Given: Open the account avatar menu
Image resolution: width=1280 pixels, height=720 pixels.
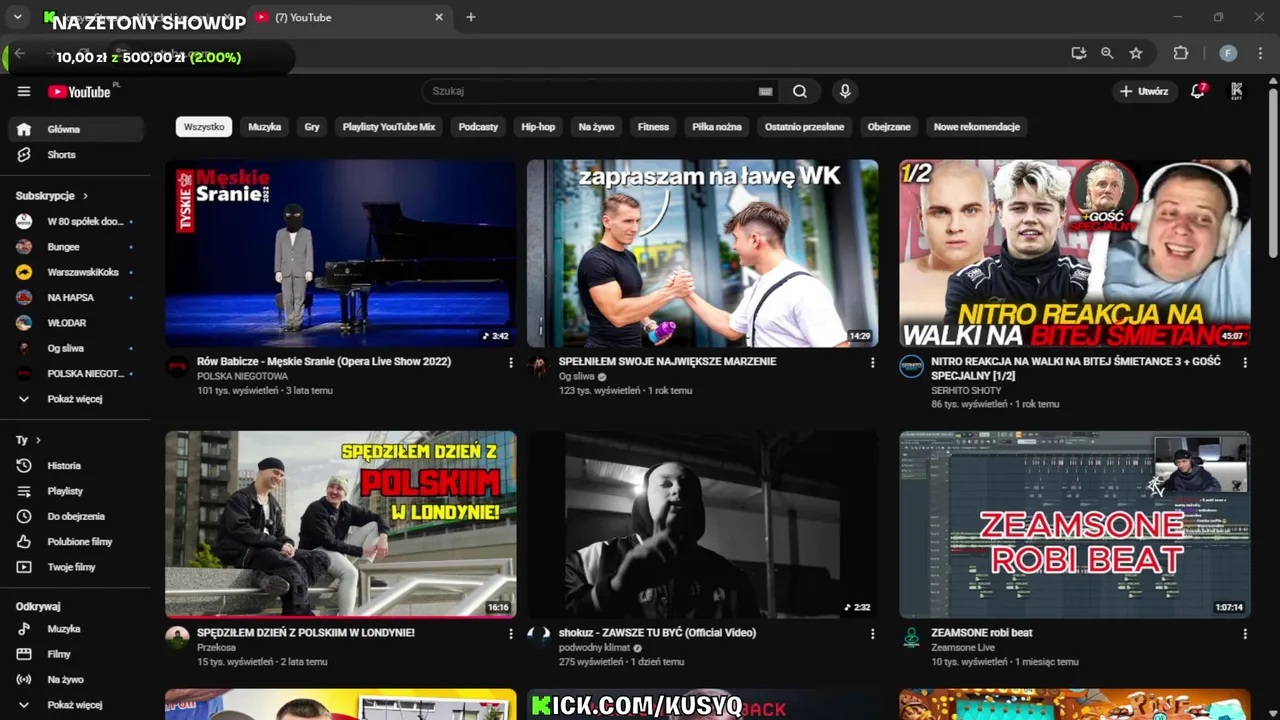Looking at the screenshot, I should [1237, 91].
